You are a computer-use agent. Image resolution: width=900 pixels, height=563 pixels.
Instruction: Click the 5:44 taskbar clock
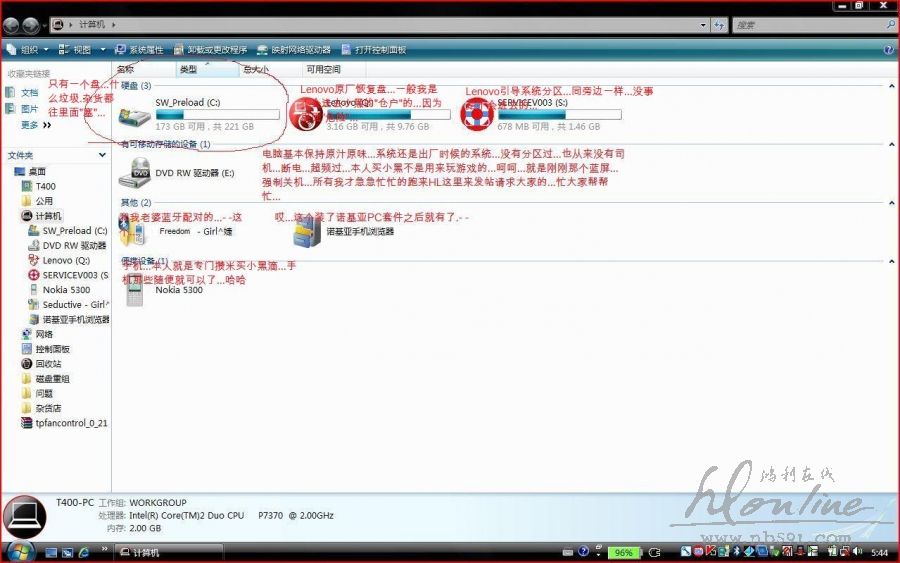(879, 553)
